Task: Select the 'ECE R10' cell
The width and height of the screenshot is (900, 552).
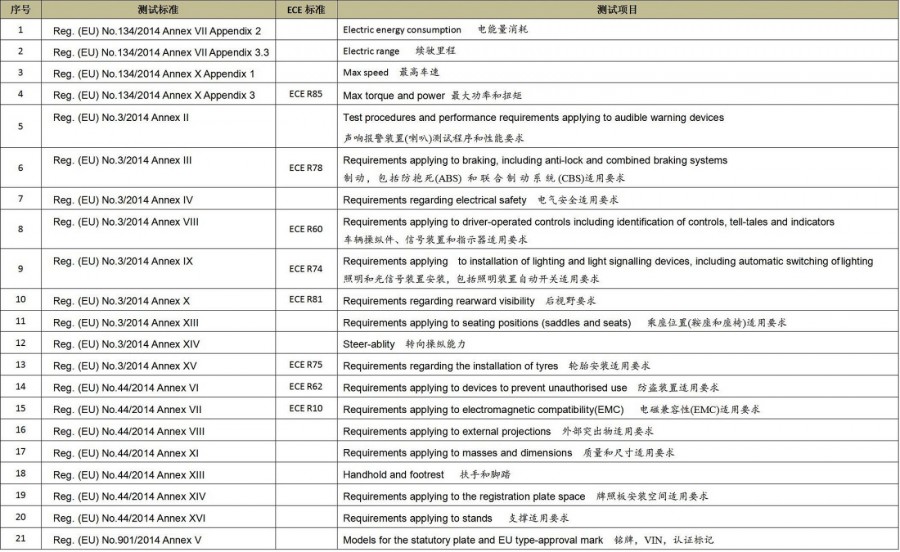Action: point(306,409)
